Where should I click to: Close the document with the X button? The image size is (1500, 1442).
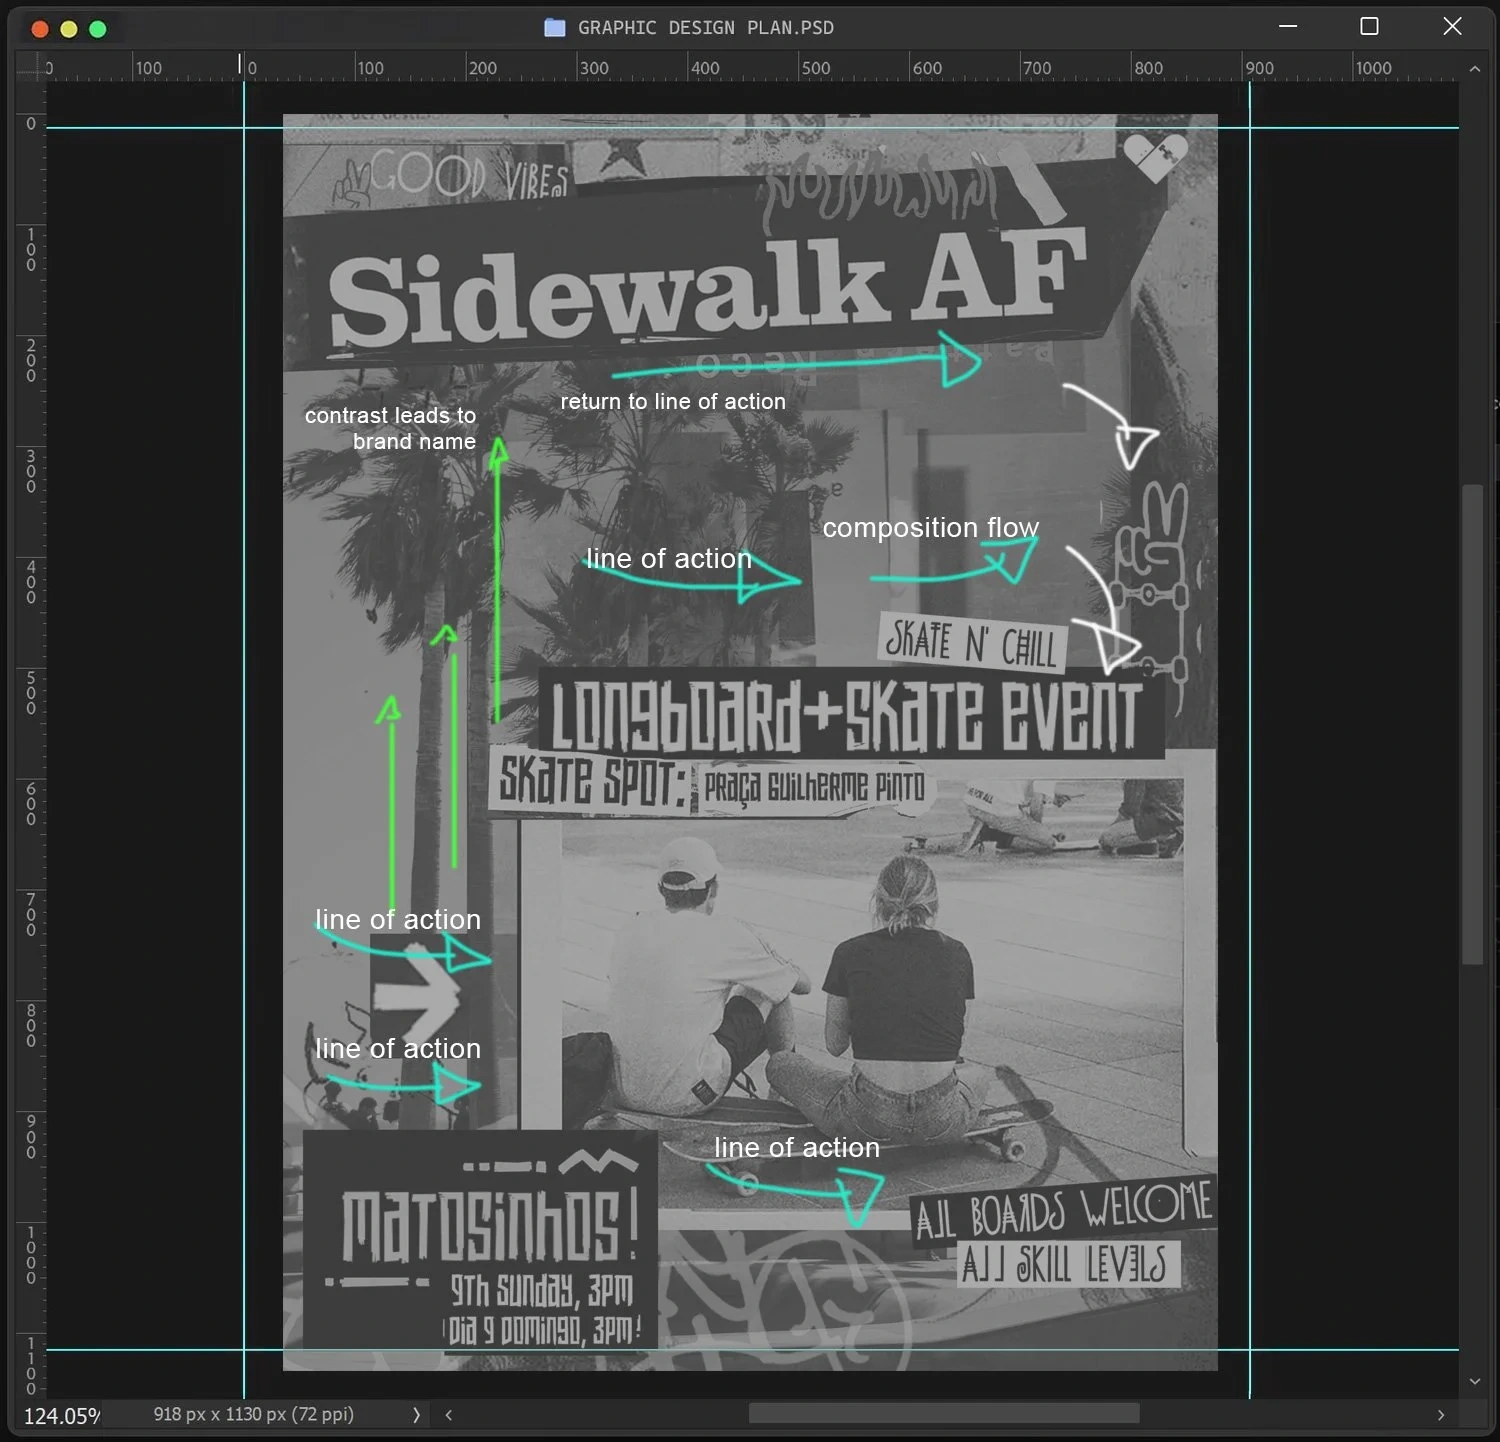click(1452, 27)
